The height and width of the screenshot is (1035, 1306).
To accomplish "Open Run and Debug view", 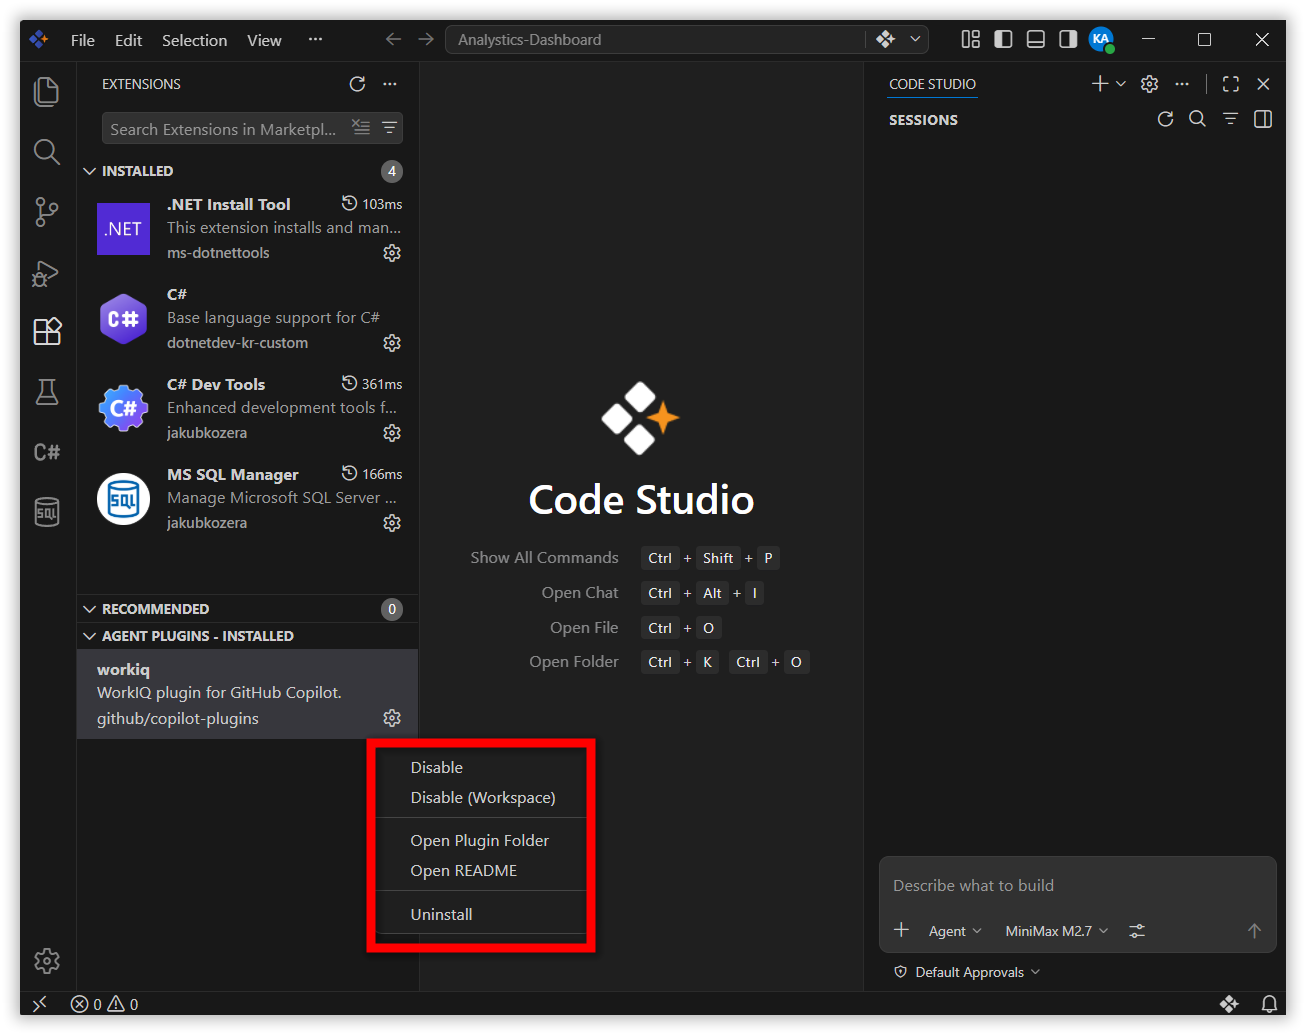I will click(47, 272).
